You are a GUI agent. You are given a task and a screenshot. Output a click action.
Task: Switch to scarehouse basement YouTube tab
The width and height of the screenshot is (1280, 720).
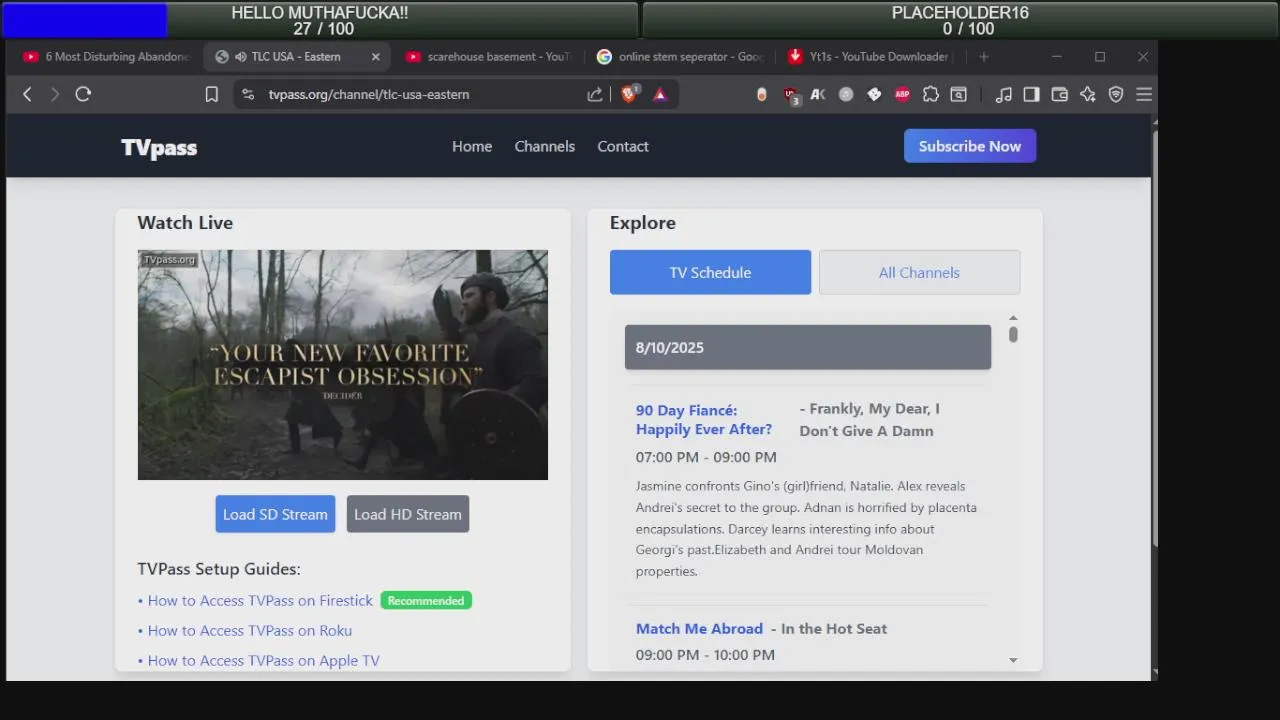487,57
